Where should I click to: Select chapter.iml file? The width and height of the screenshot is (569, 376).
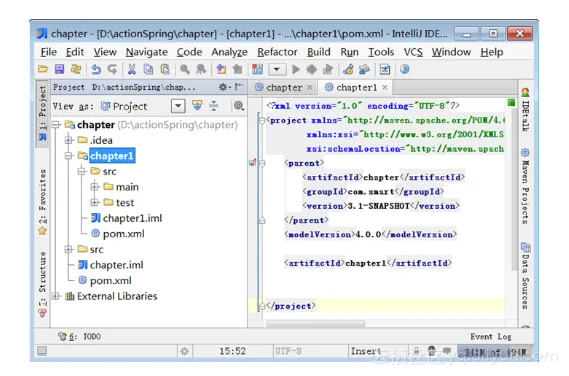pos(111,265)
